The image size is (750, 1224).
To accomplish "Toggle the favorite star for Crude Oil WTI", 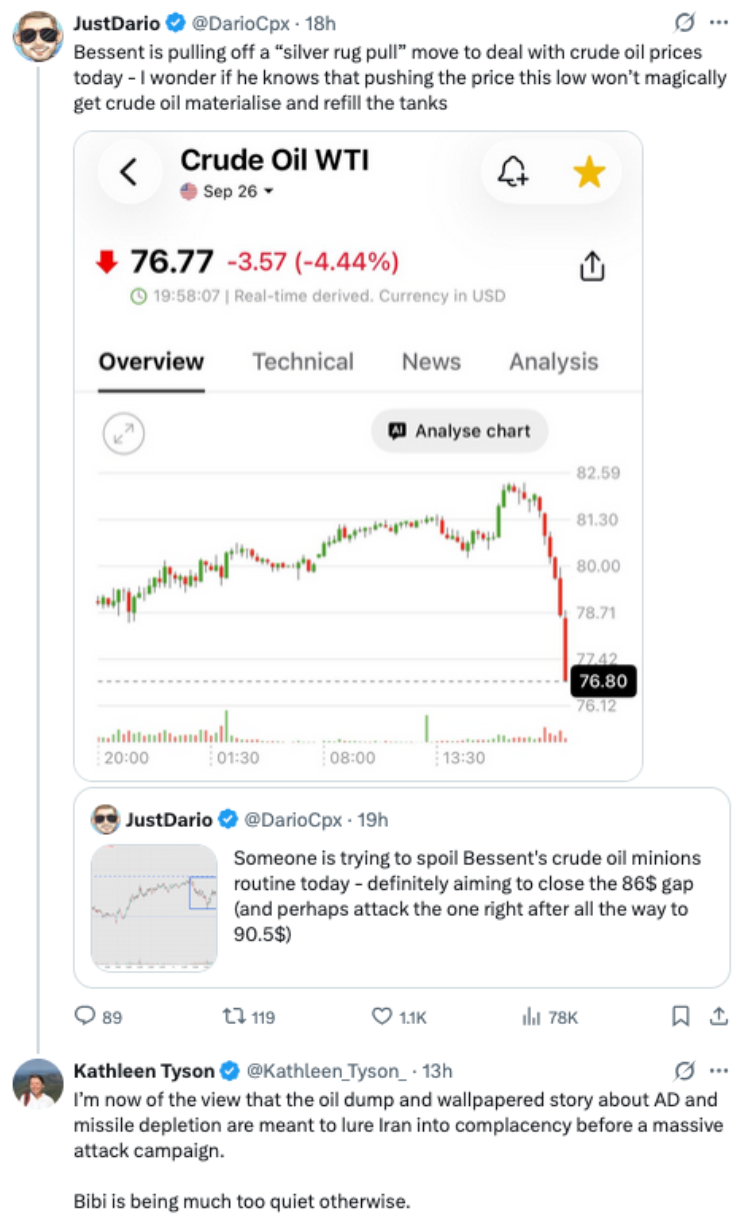I will click(589, 173).
